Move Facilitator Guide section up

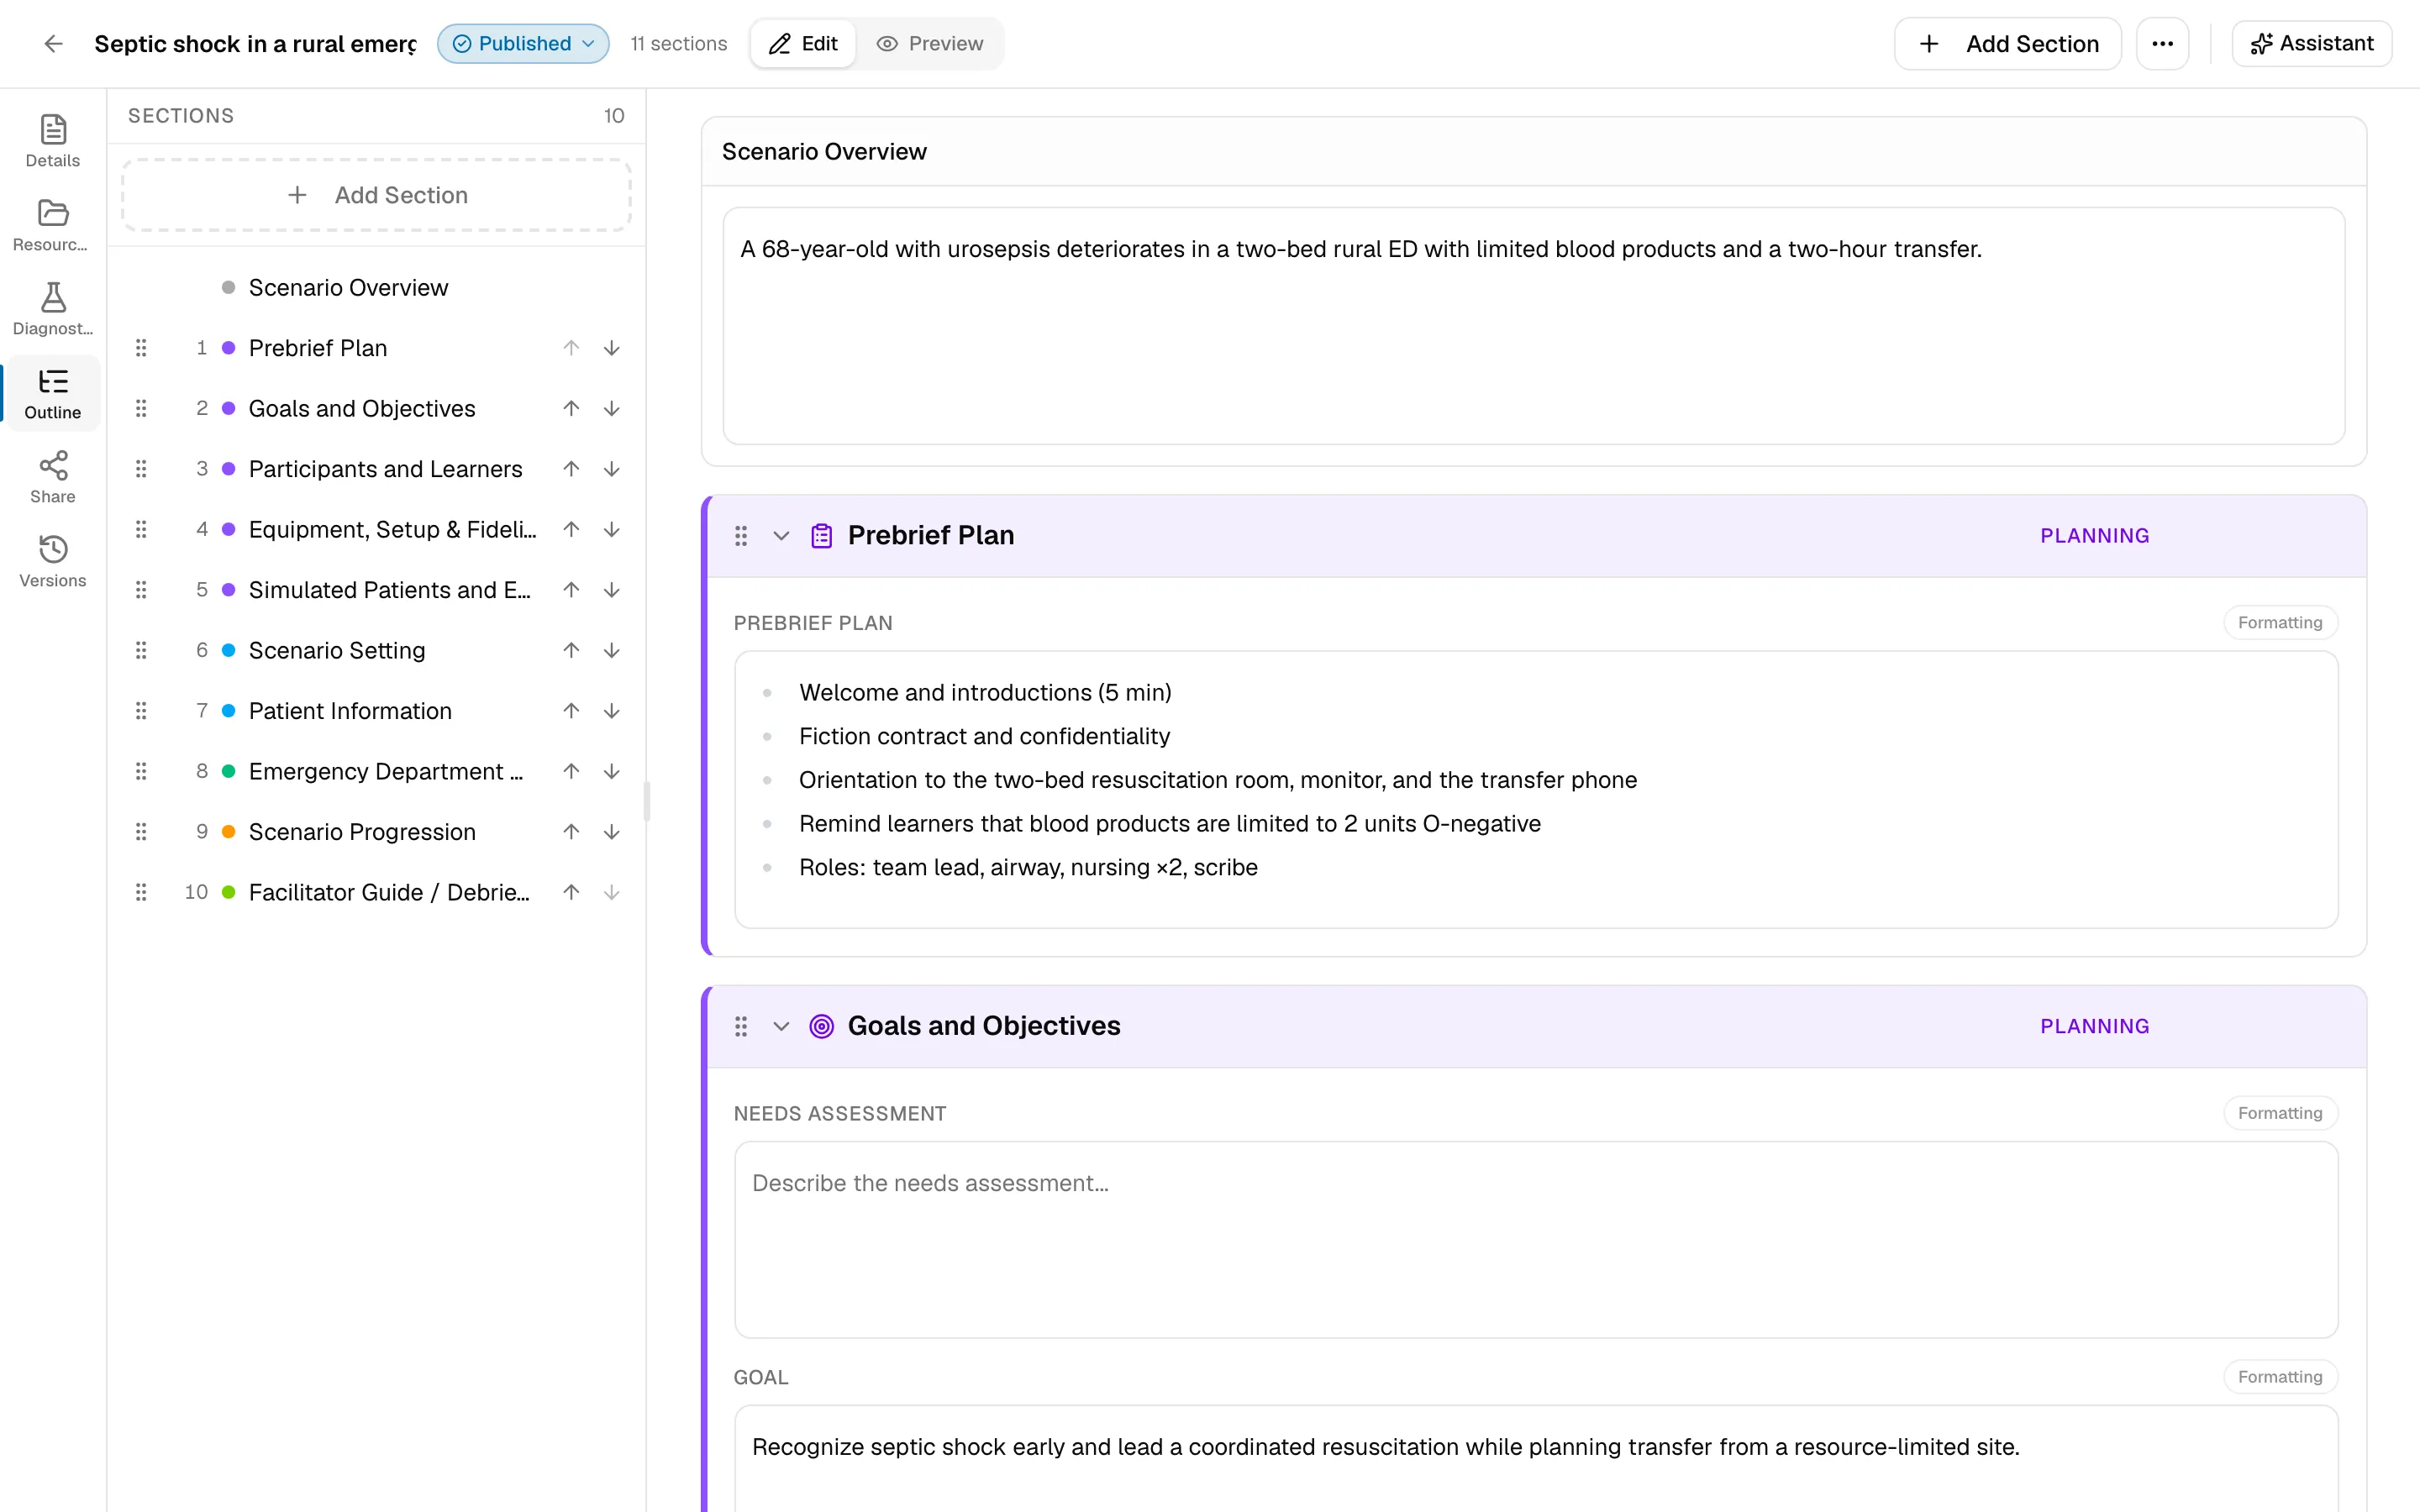tap(571, 892)
